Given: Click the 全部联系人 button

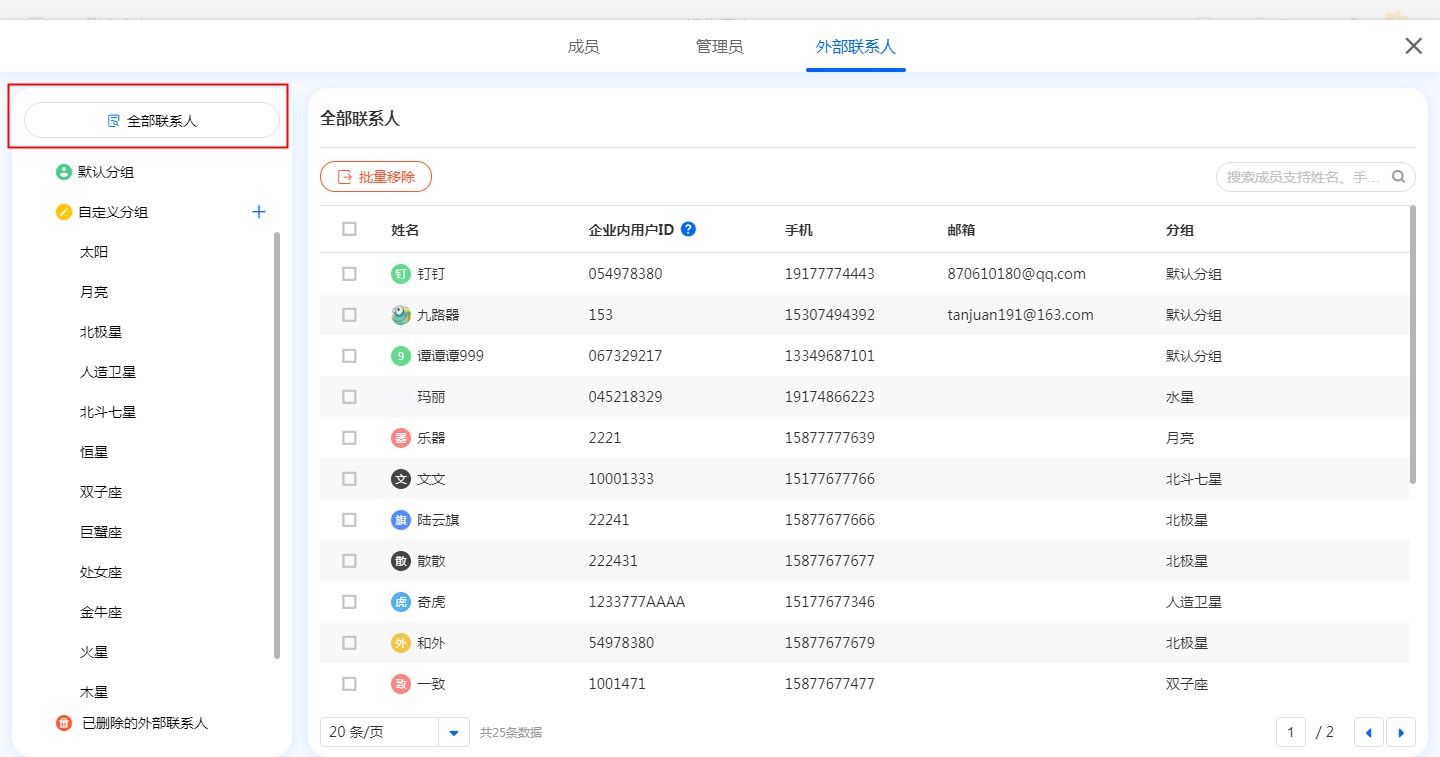Looking at the screenshot, I should pyautogui.click(x=152, y=120).
